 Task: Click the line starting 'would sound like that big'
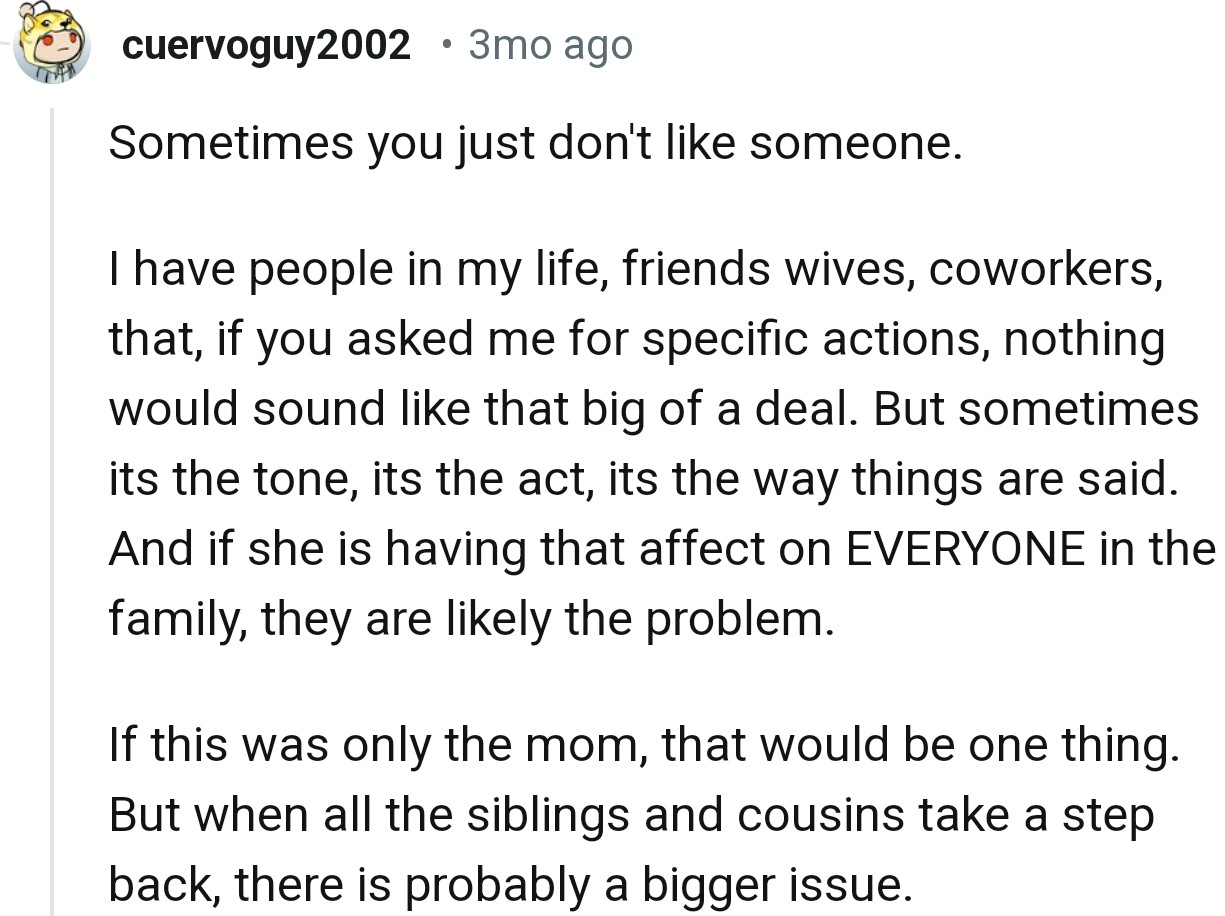point(652,409)
